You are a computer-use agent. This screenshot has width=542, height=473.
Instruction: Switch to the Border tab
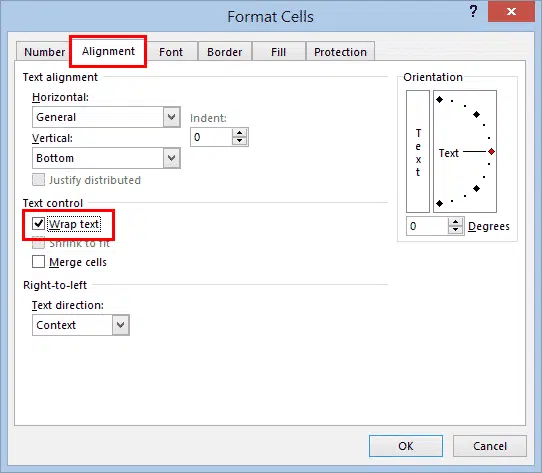pyautogui.click(x=225, y=52)
